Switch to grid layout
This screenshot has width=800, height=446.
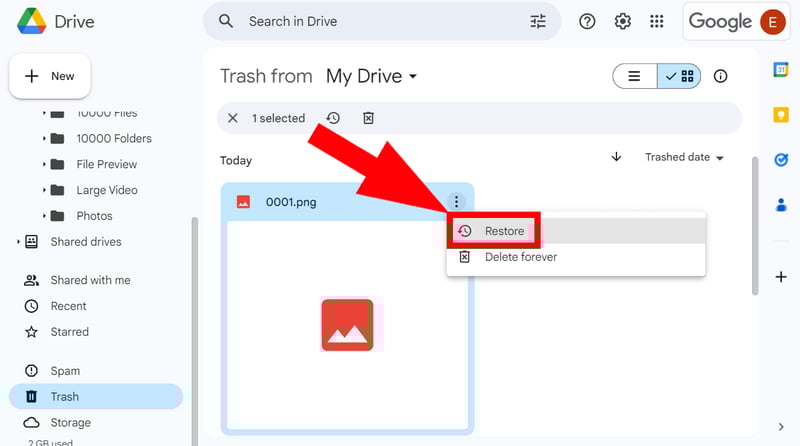pyautogui.click(x=679, y=76)
